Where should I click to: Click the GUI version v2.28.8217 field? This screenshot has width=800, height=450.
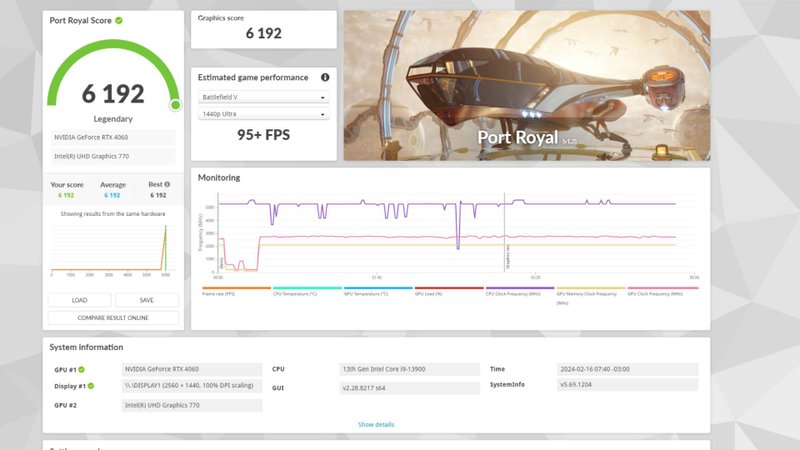coord(409,388)
